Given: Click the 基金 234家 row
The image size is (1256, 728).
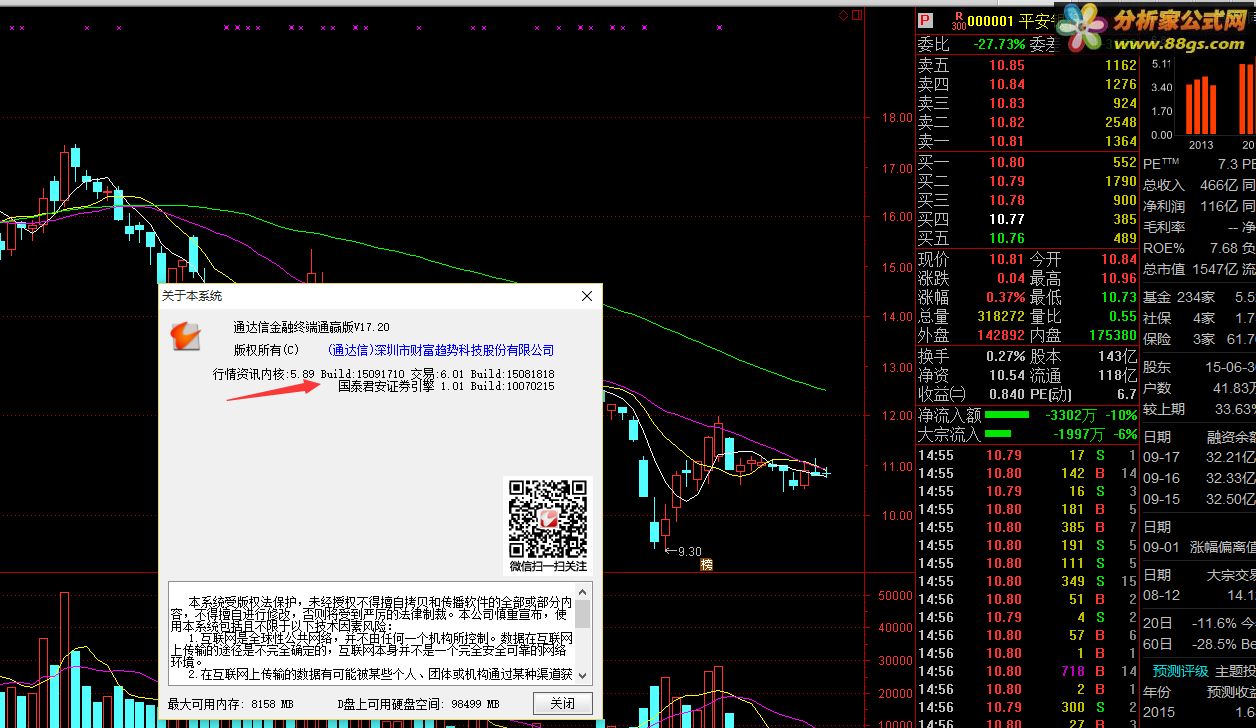Looking at the screenshot, I should click(1199, 297).
